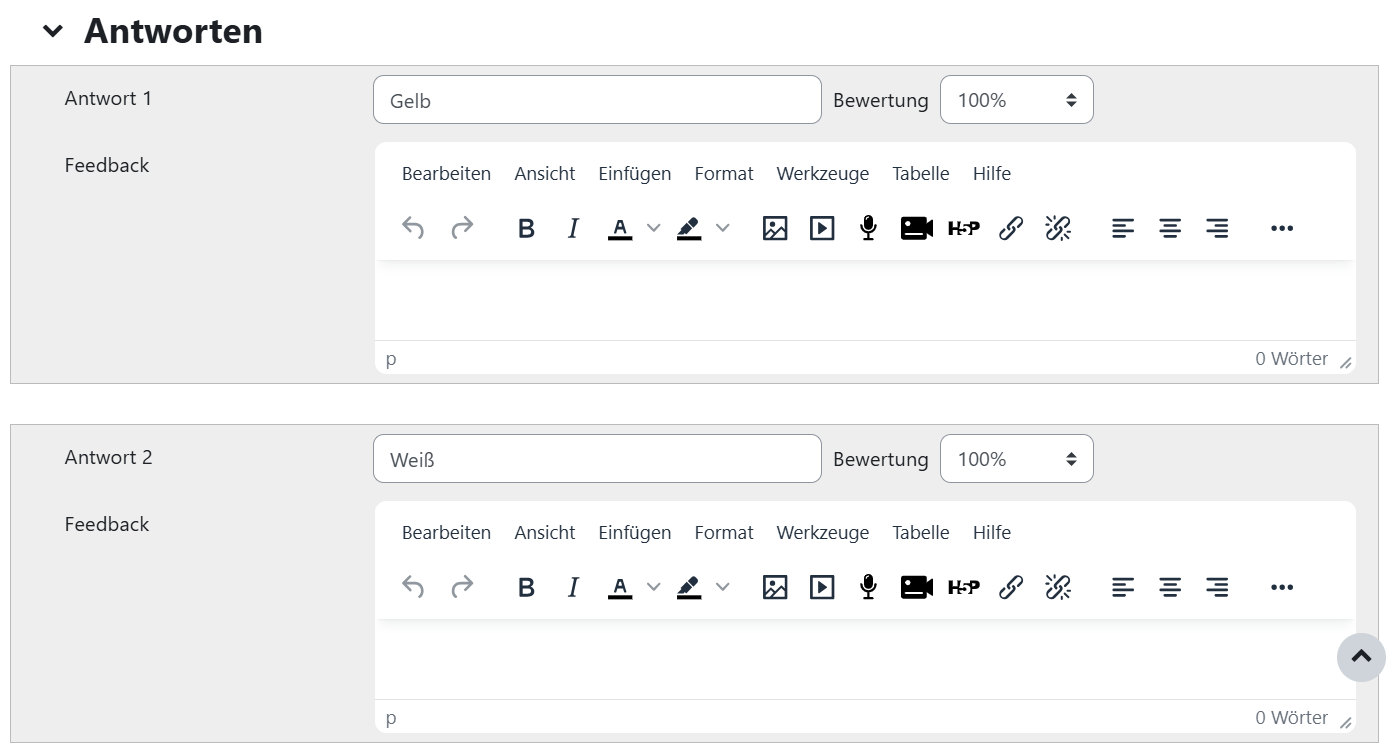Insert image in Antwort 1 feedback editor
This screenshot has height=756, width=1394.
775,228
